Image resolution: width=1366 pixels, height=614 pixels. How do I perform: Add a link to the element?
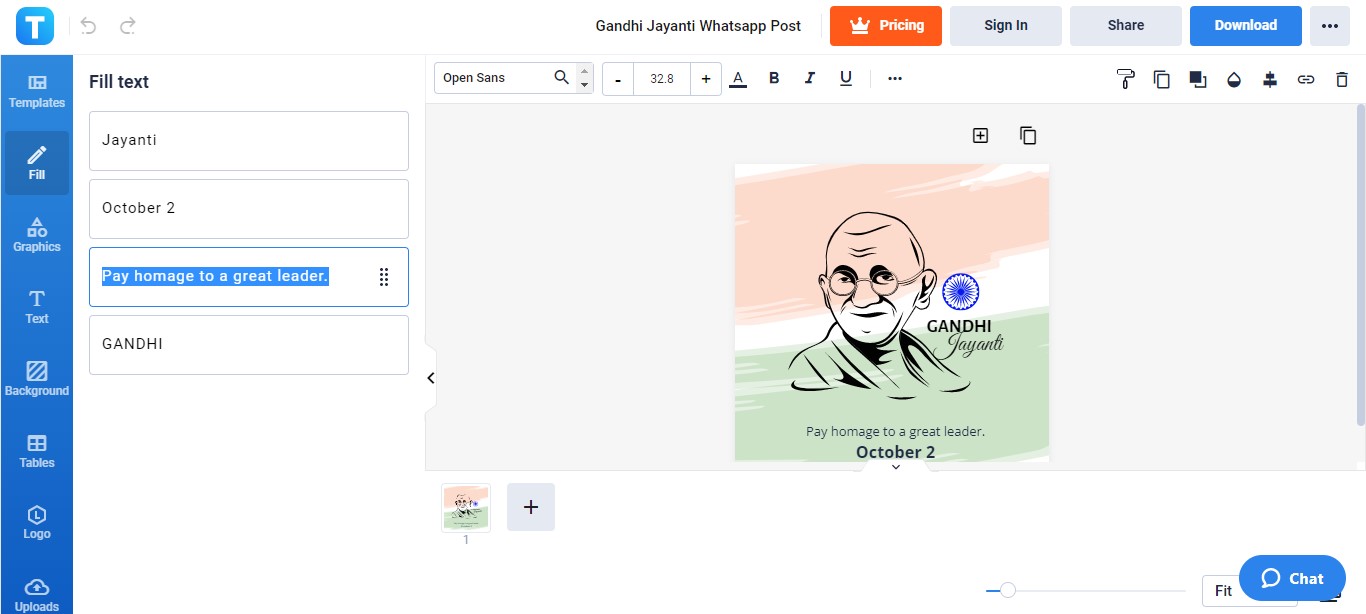pos(1306,79)
